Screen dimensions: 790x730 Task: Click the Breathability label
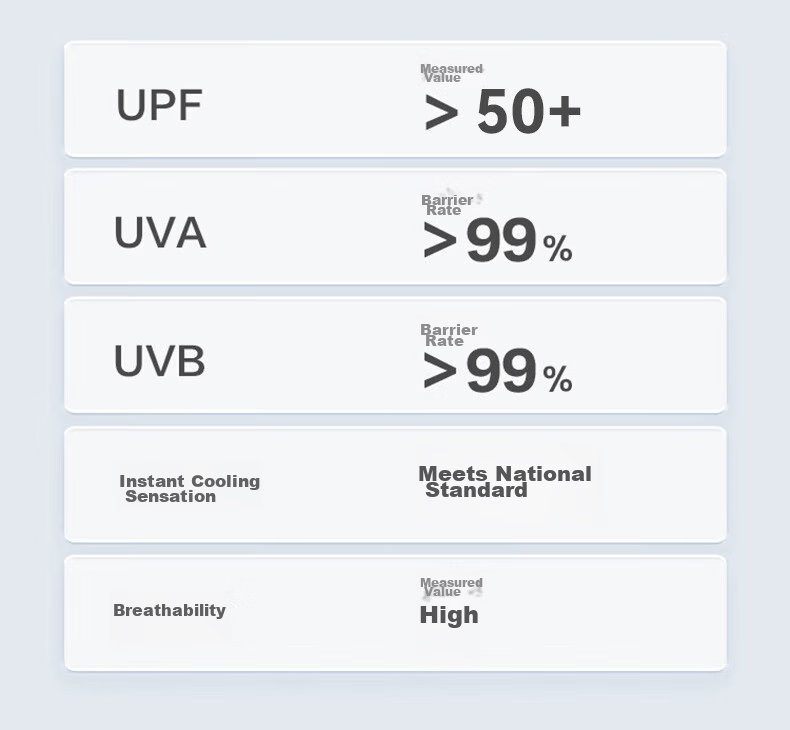(169, 610)
